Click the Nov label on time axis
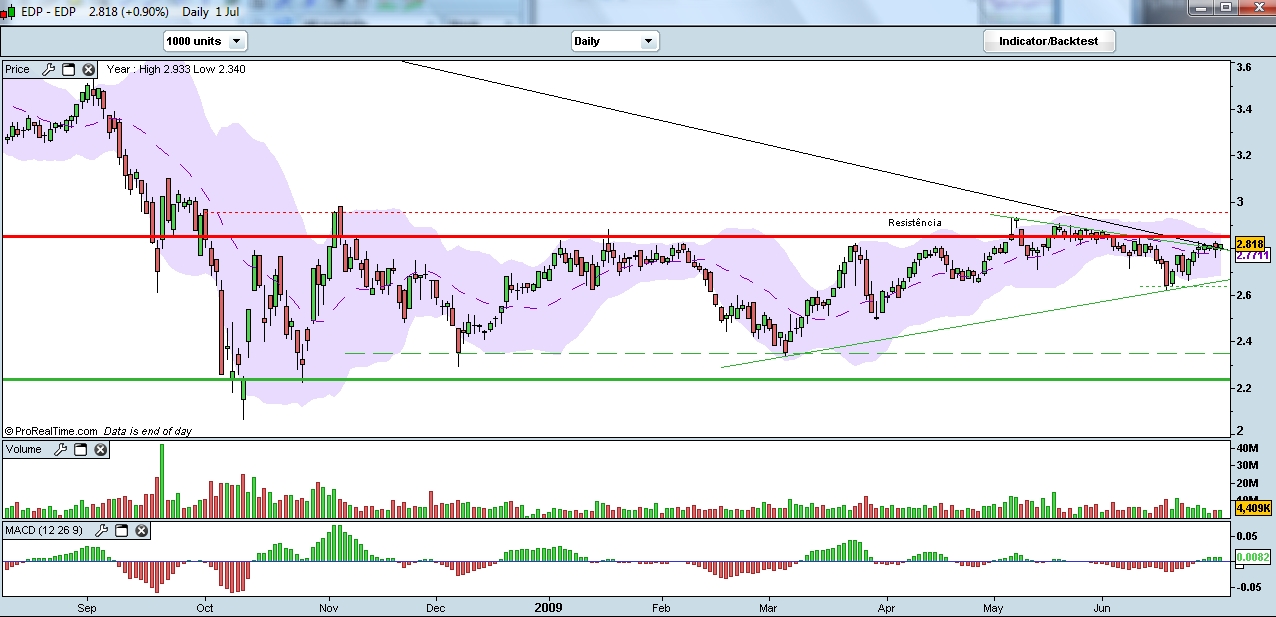The width and height of the screenshot is (1276, 617). [330, 607]
